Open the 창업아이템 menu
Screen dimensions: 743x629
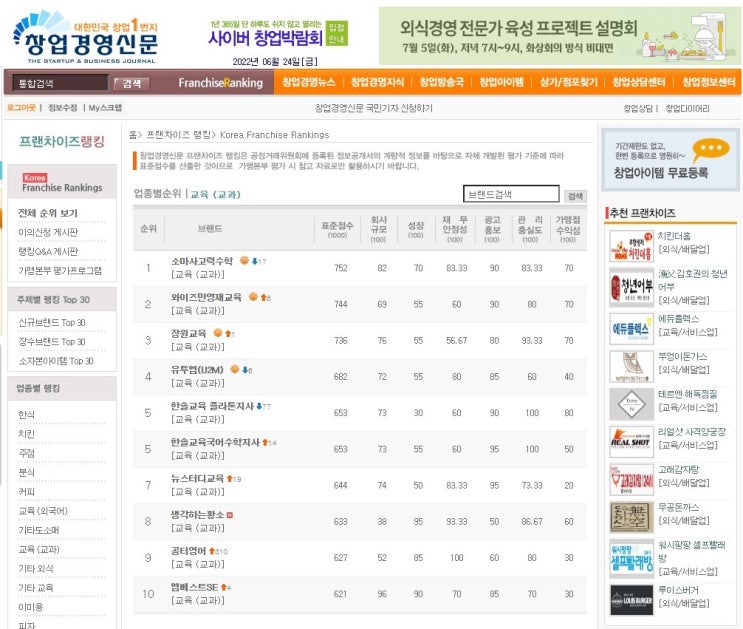pos(501,82)
